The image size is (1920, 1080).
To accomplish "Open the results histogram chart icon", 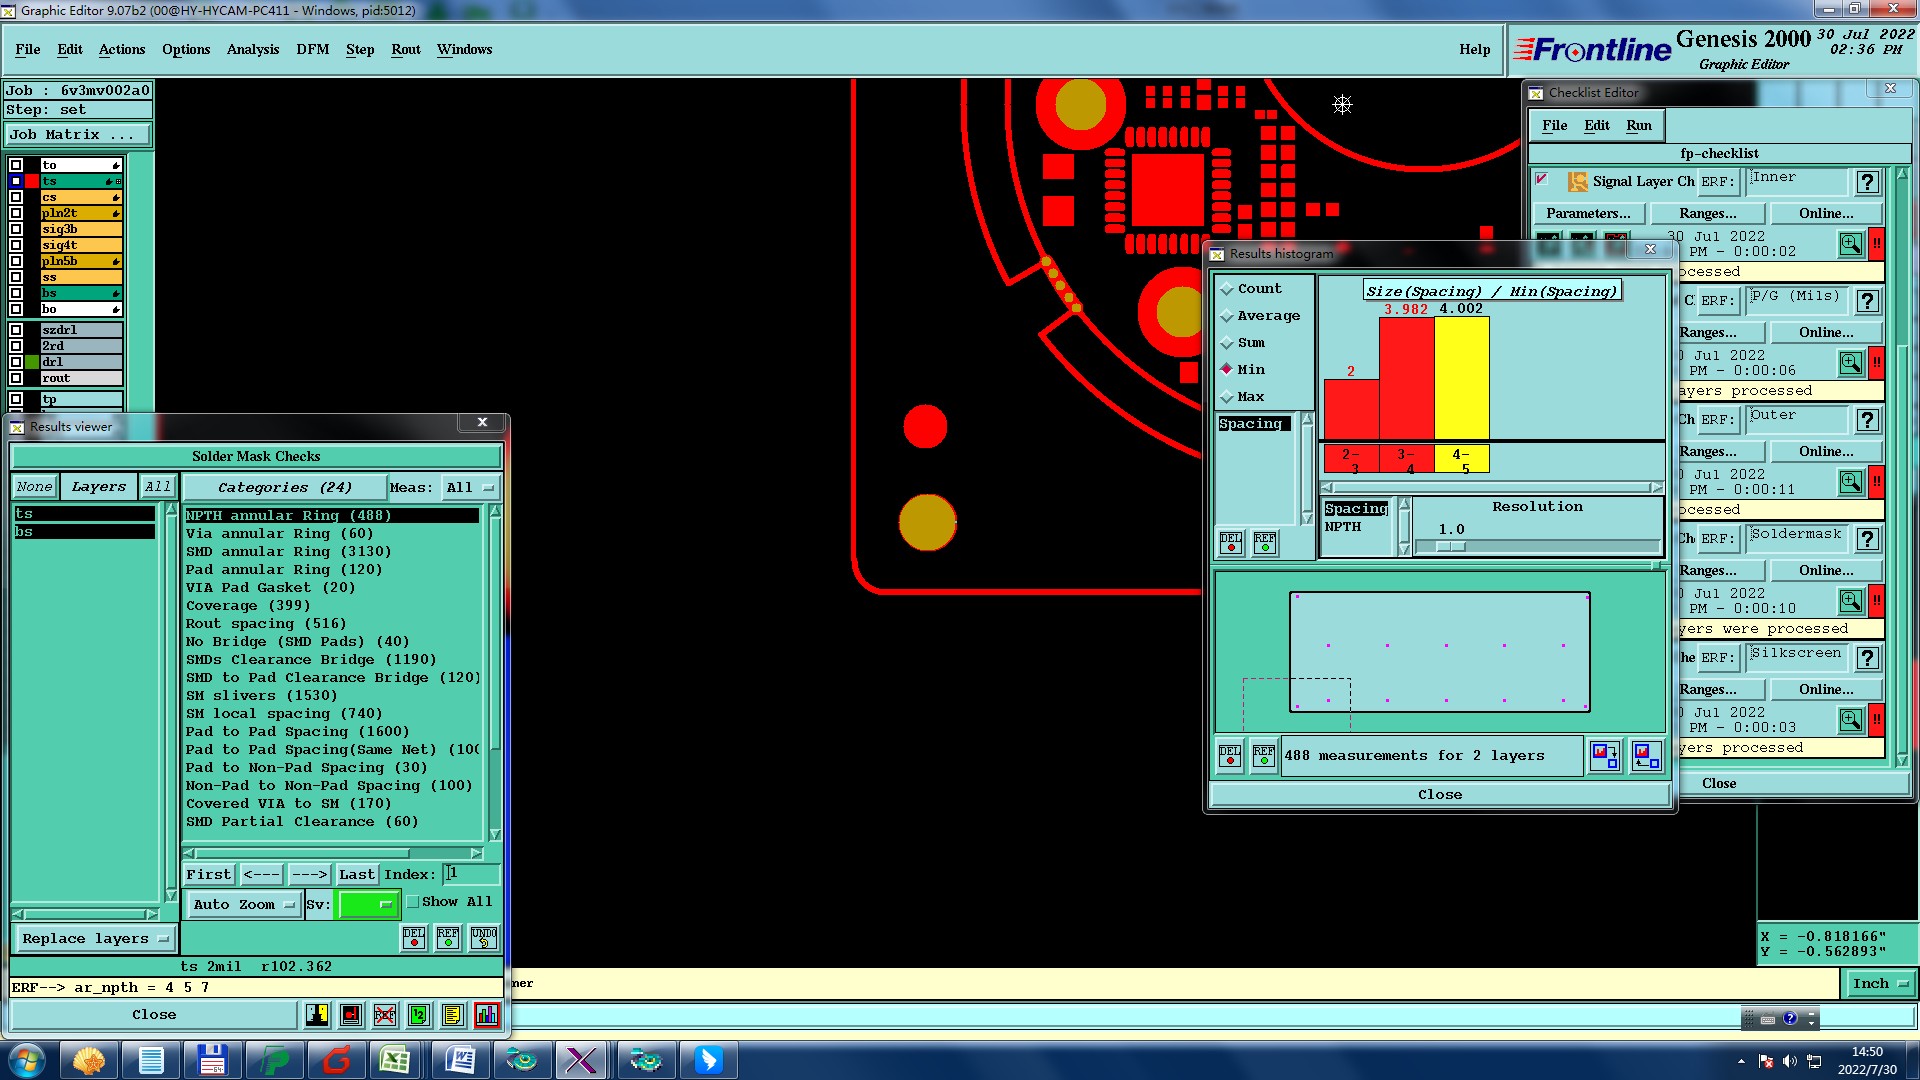I will point(487,1015).
